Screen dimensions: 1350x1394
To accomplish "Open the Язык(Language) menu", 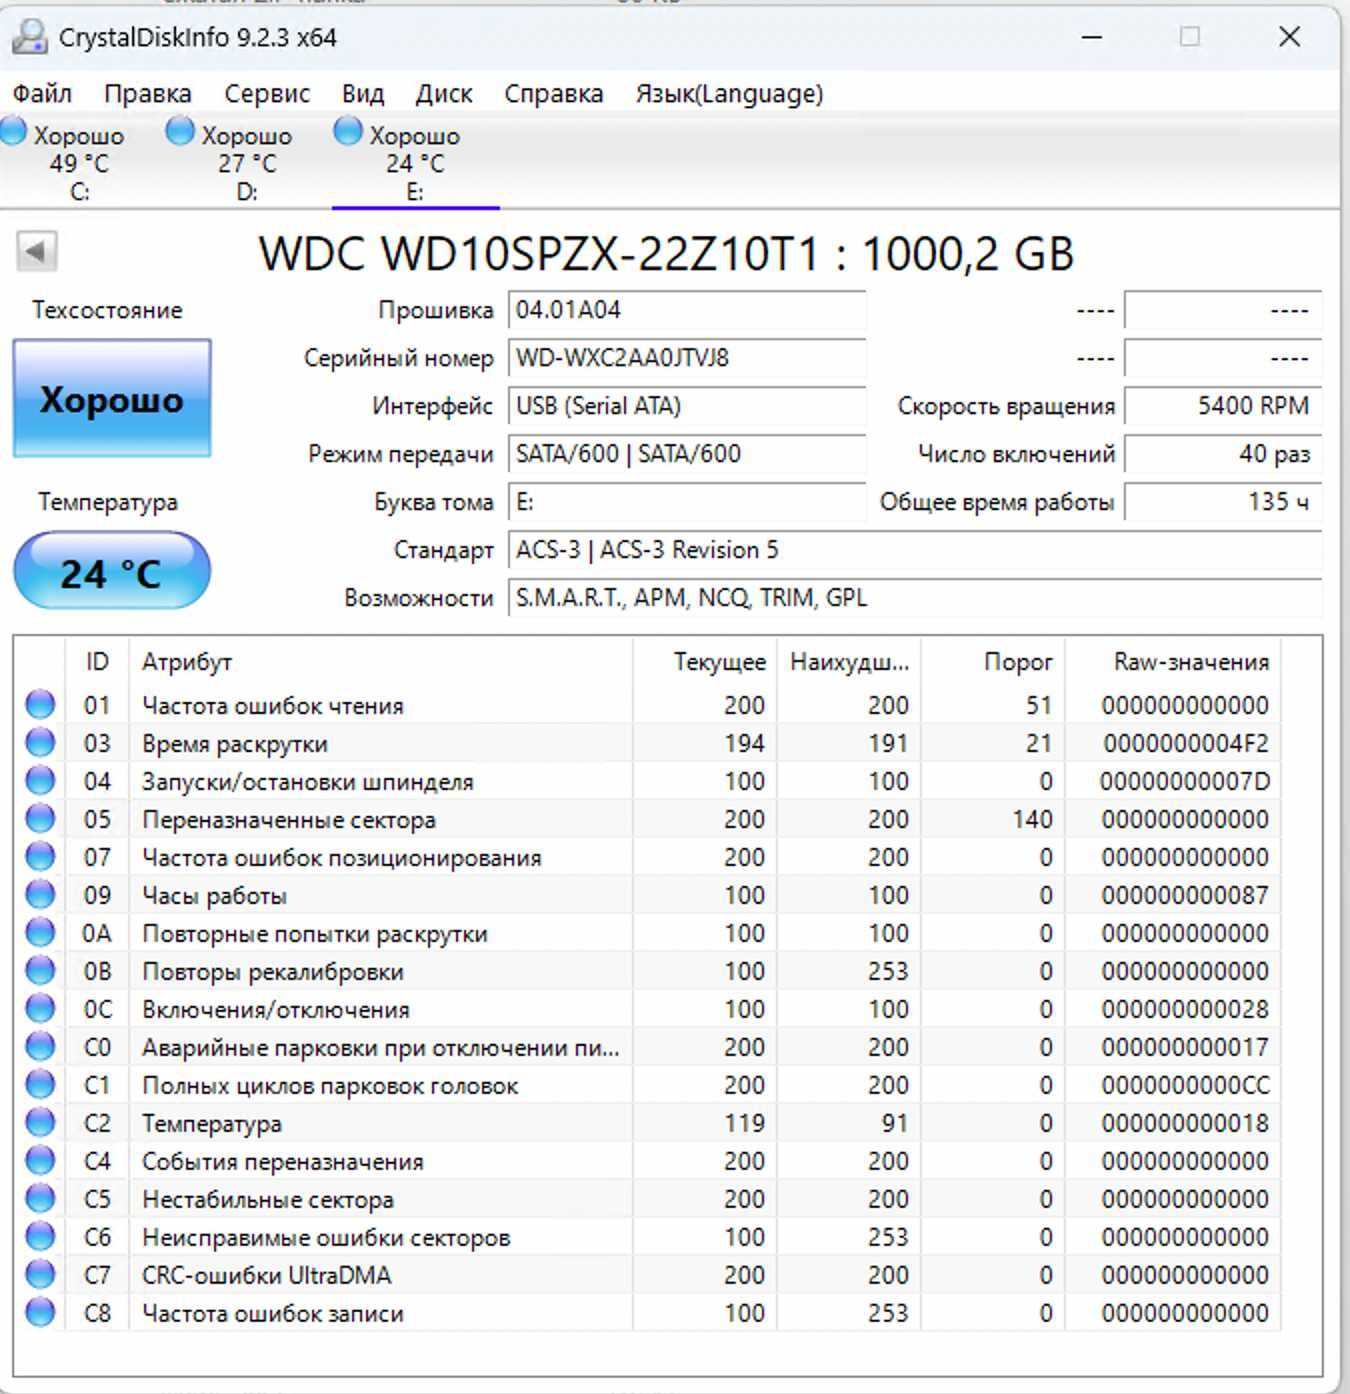I will 729,94.
